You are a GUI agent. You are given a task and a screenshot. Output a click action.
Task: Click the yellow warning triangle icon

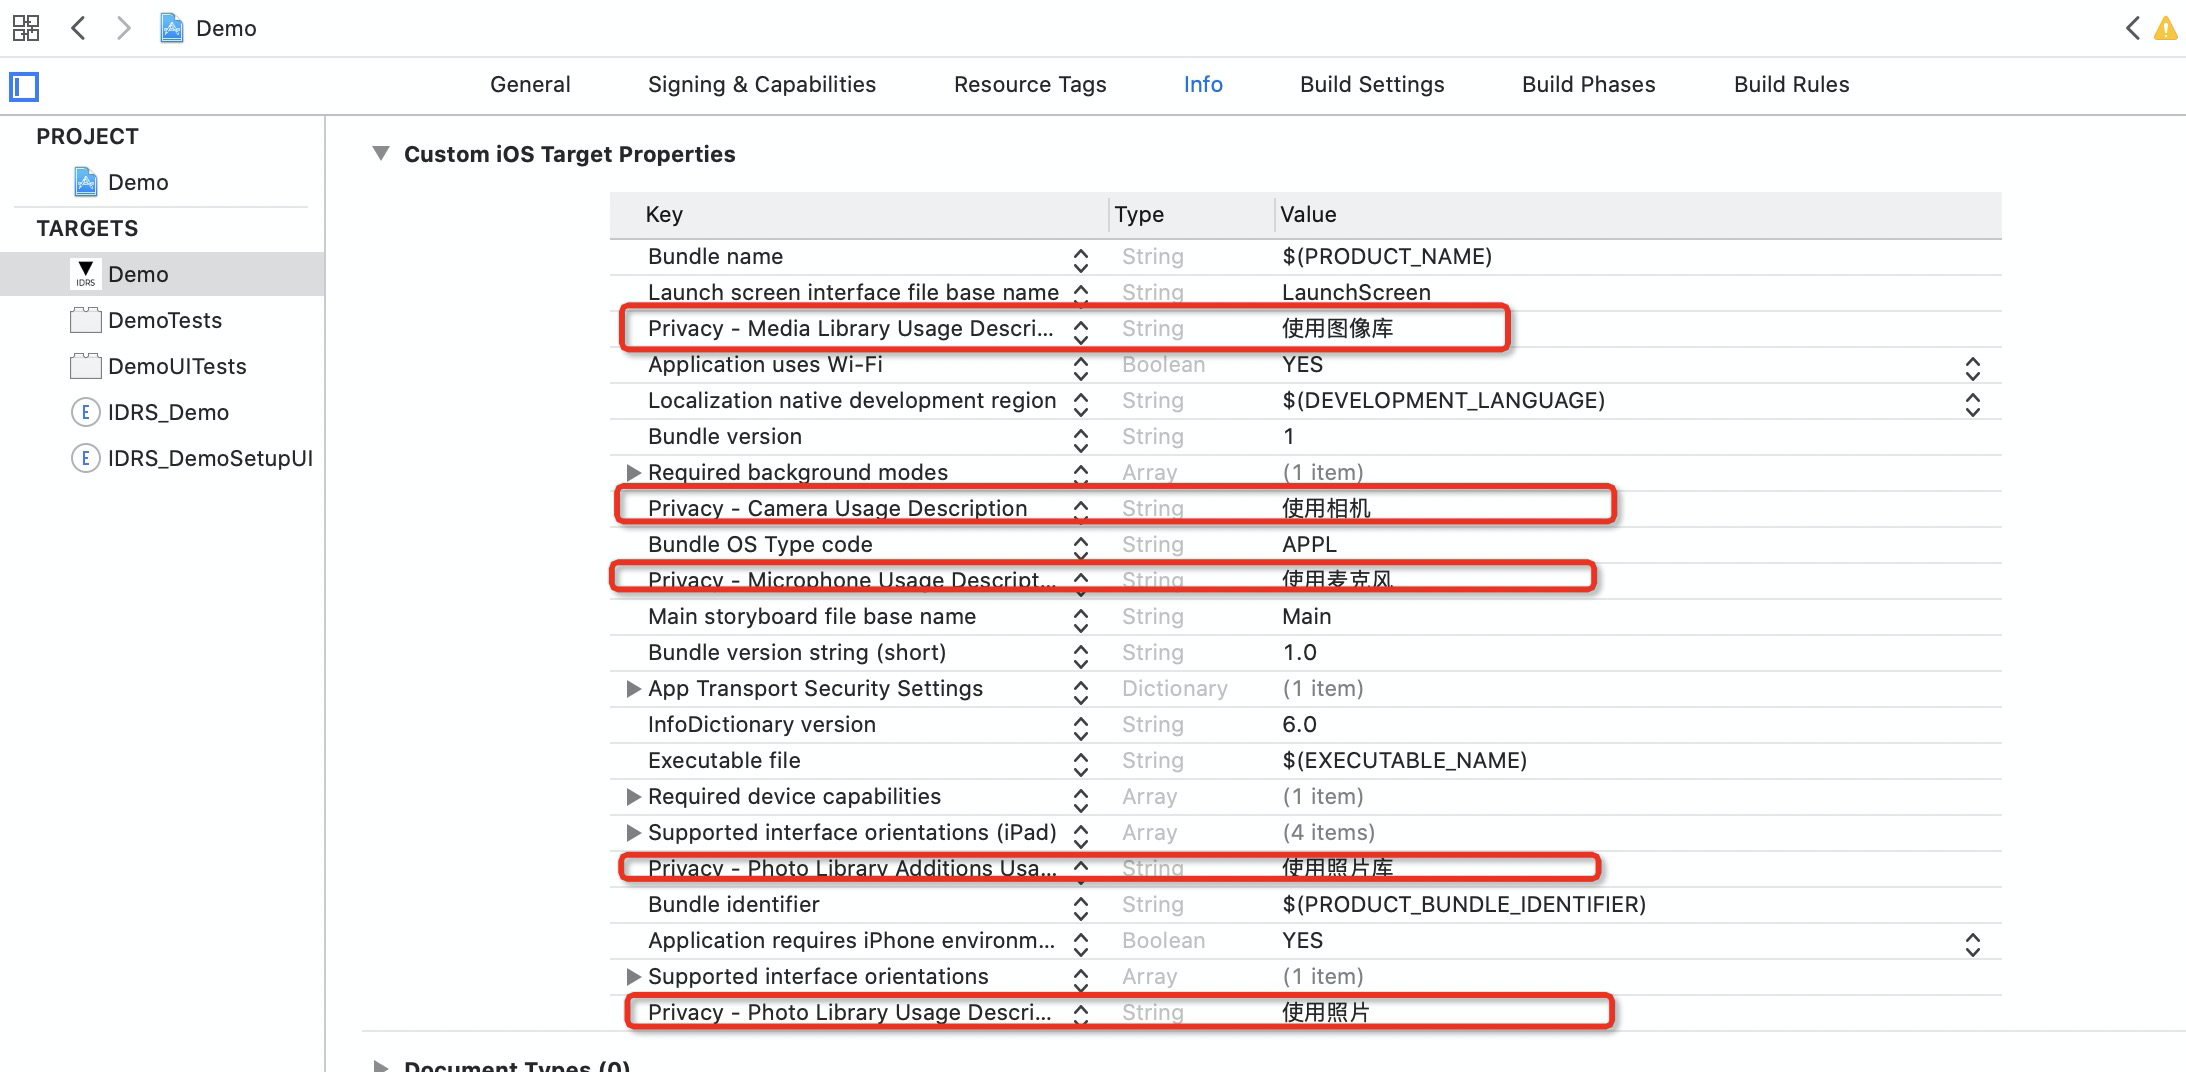[x=2166, y=28]
